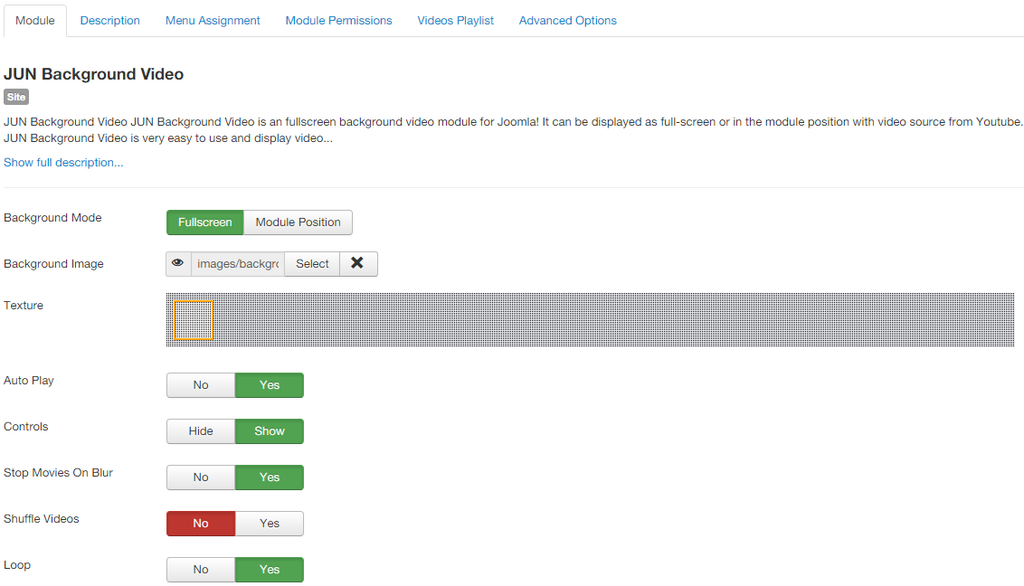Viewport: 1024px width, 586px height.
Task: Click the JUN Background Video heading
Action: 93,74
